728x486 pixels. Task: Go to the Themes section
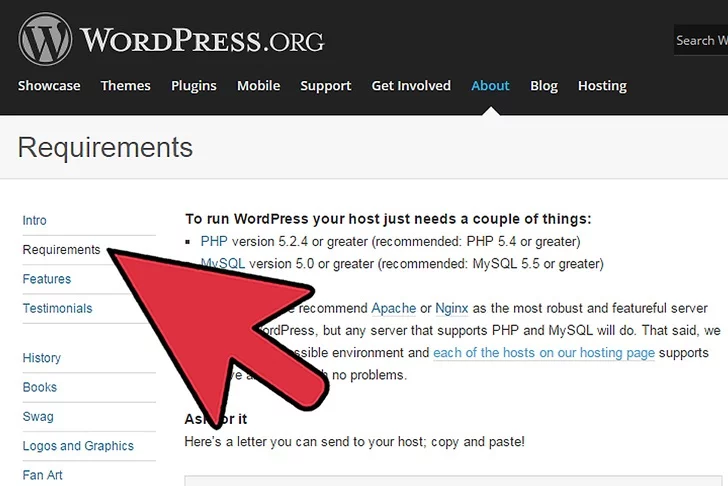click(125, 86)
